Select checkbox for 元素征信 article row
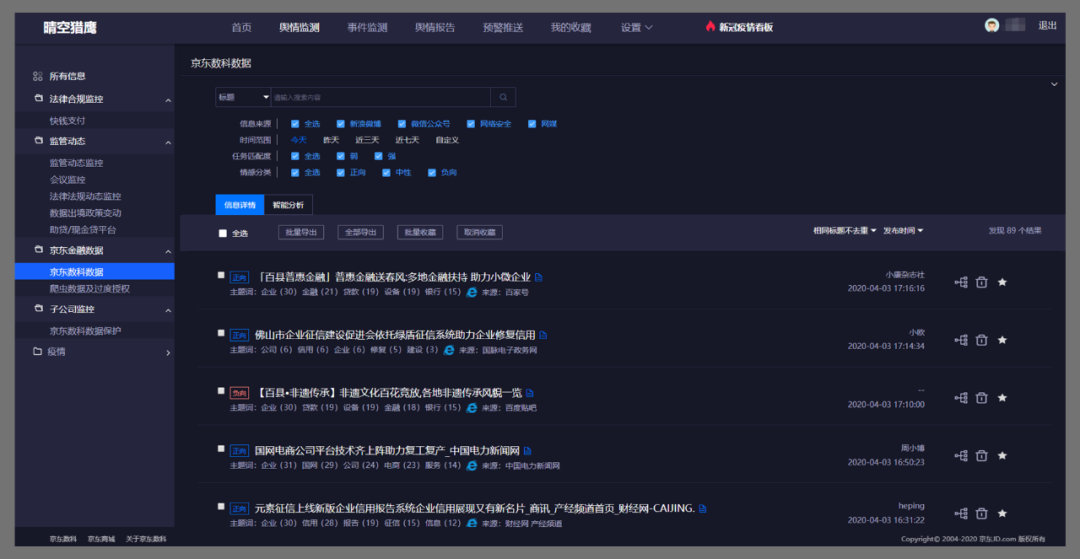This screenshot has height=559, width=1080. coord(221,506)
